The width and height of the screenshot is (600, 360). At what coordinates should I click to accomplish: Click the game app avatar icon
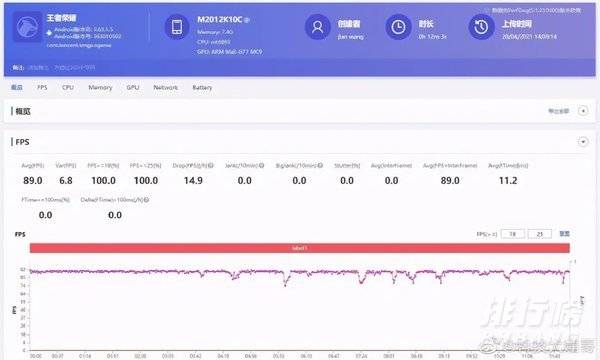27,27
